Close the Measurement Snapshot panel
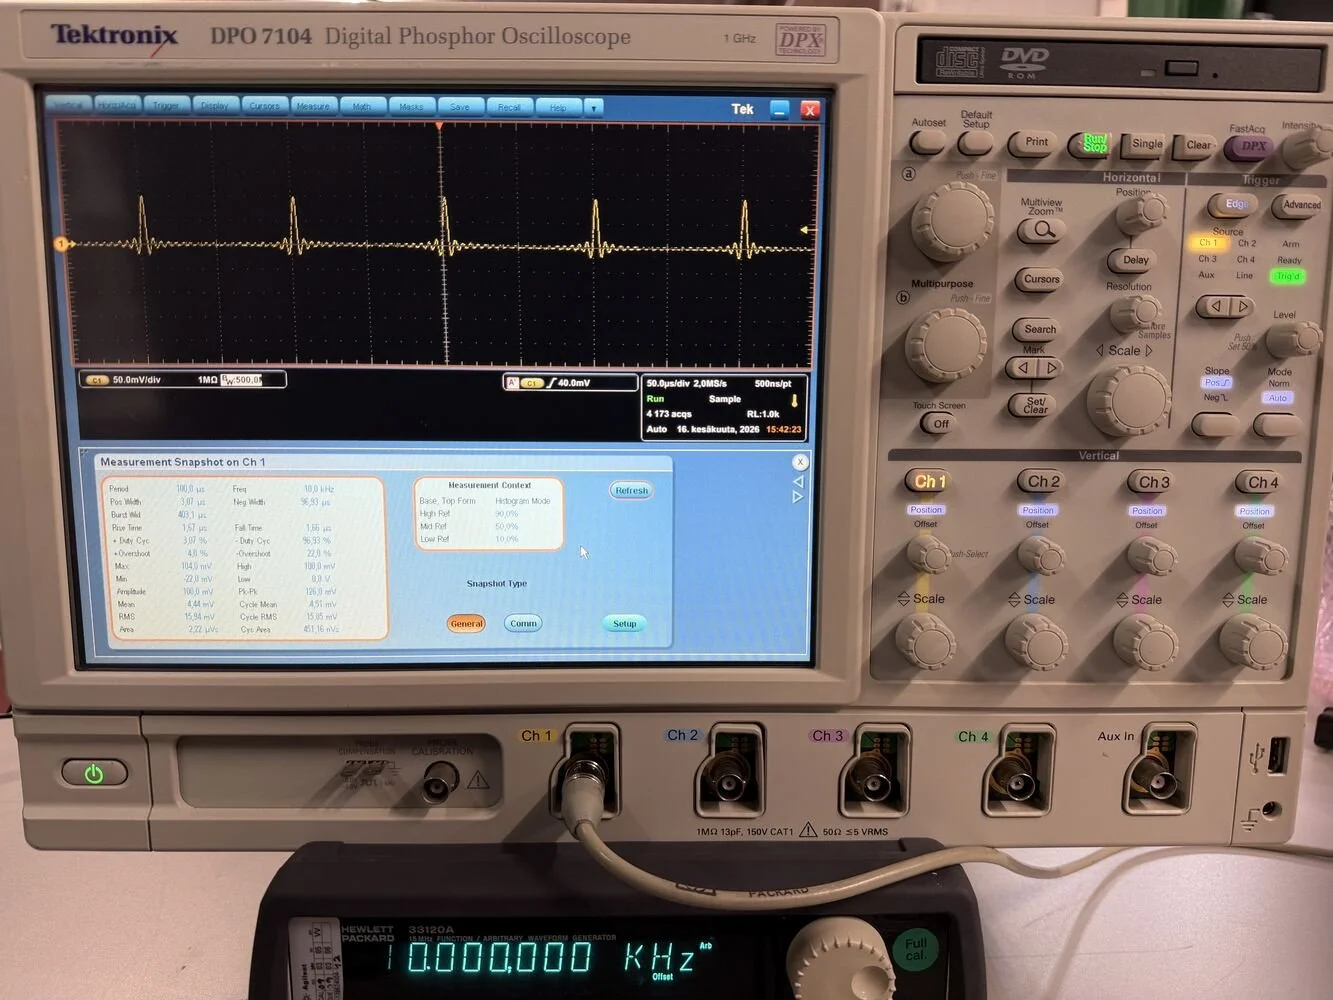 (x=800, y=462)
